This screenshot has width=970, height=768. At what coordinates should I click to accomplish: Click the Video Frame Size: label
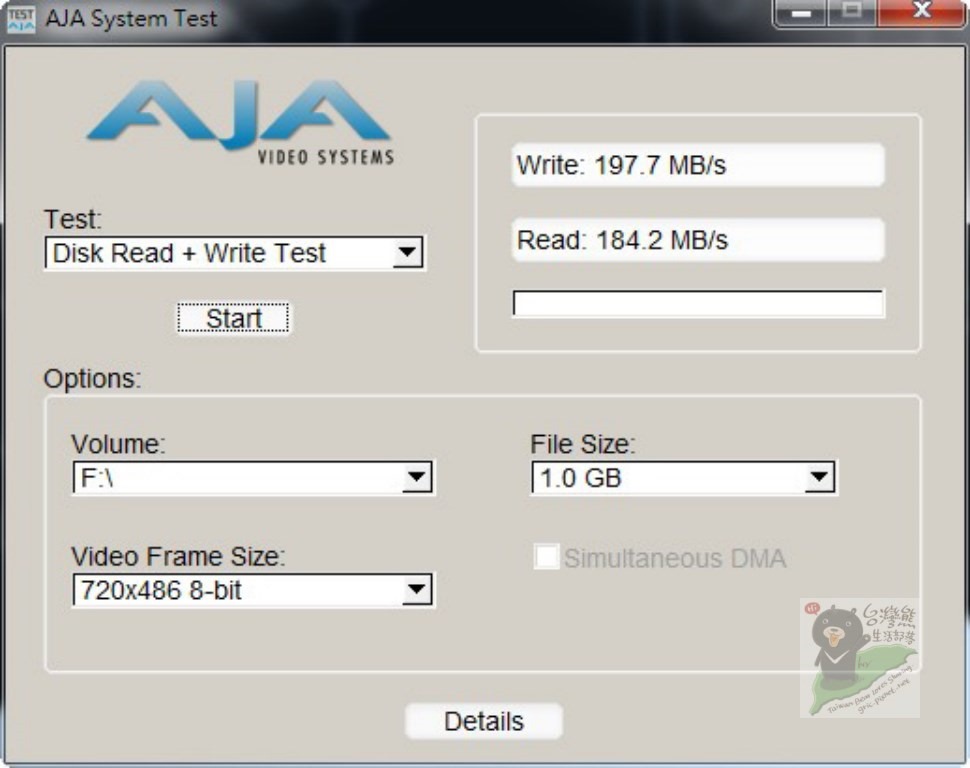click(x=178, y=556)
